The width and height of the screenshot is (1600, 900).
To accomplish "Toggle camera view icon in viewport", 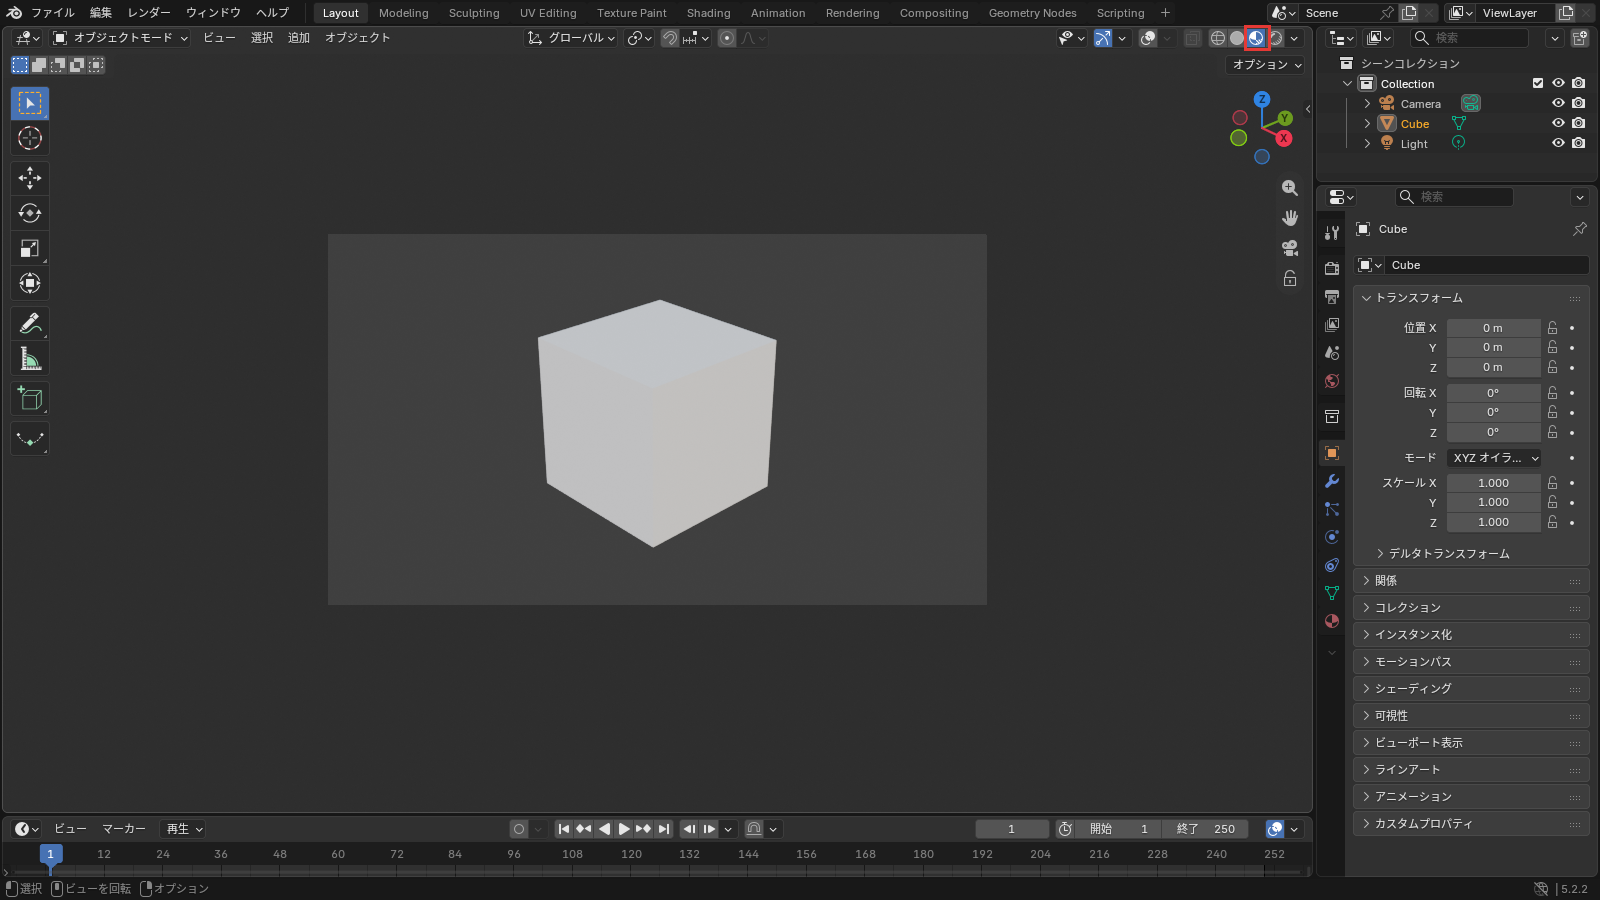I will click(x=1290, y=248).
